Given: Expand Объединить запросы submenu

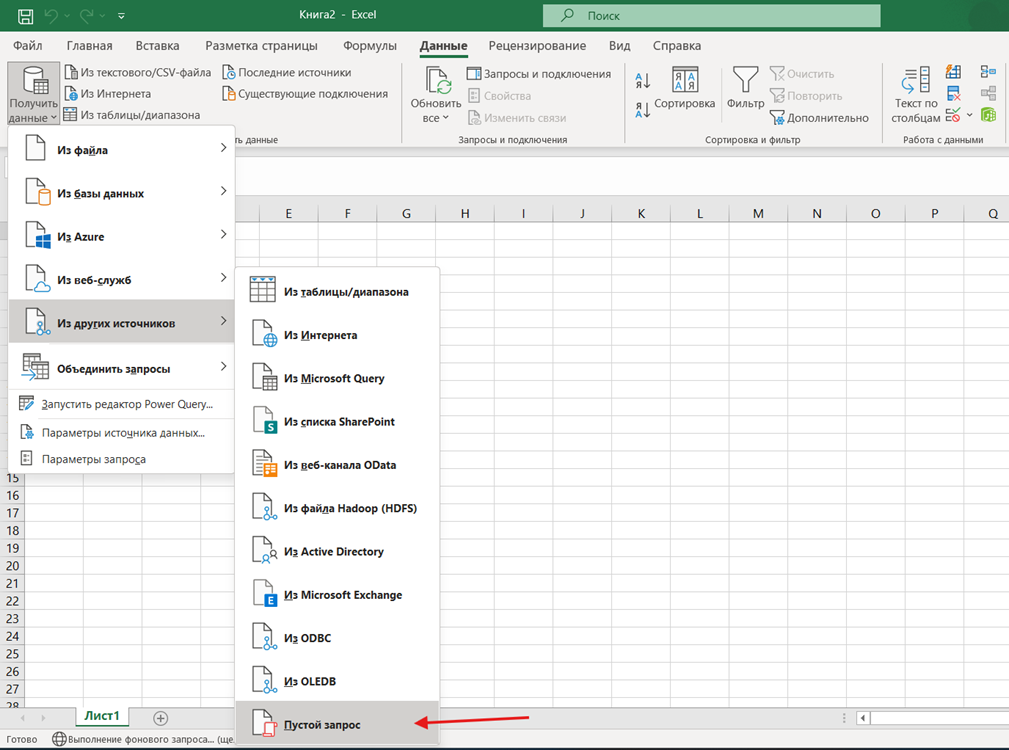Looking at the screenshot, I should pyautogui.click(x=122, y=368).
